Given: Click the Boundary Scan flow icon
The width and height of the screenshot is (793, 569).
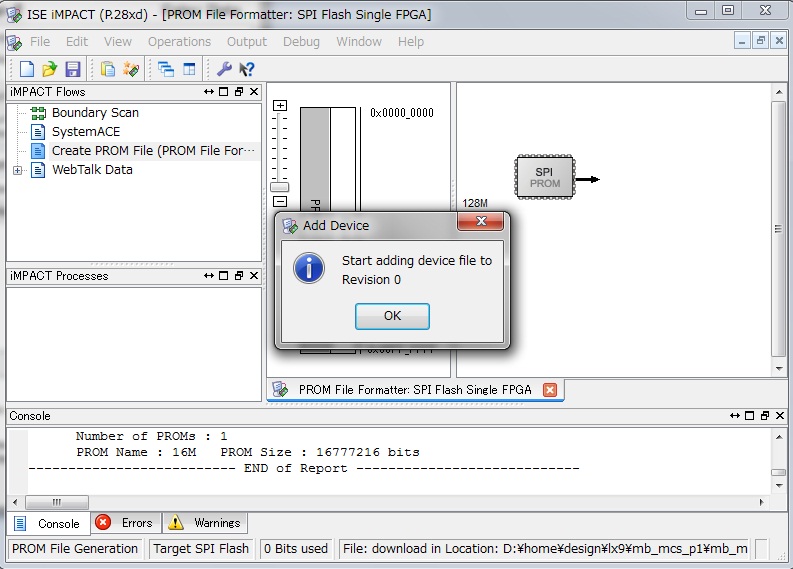Looking at the screenshot, I should (x=38, y=113).
